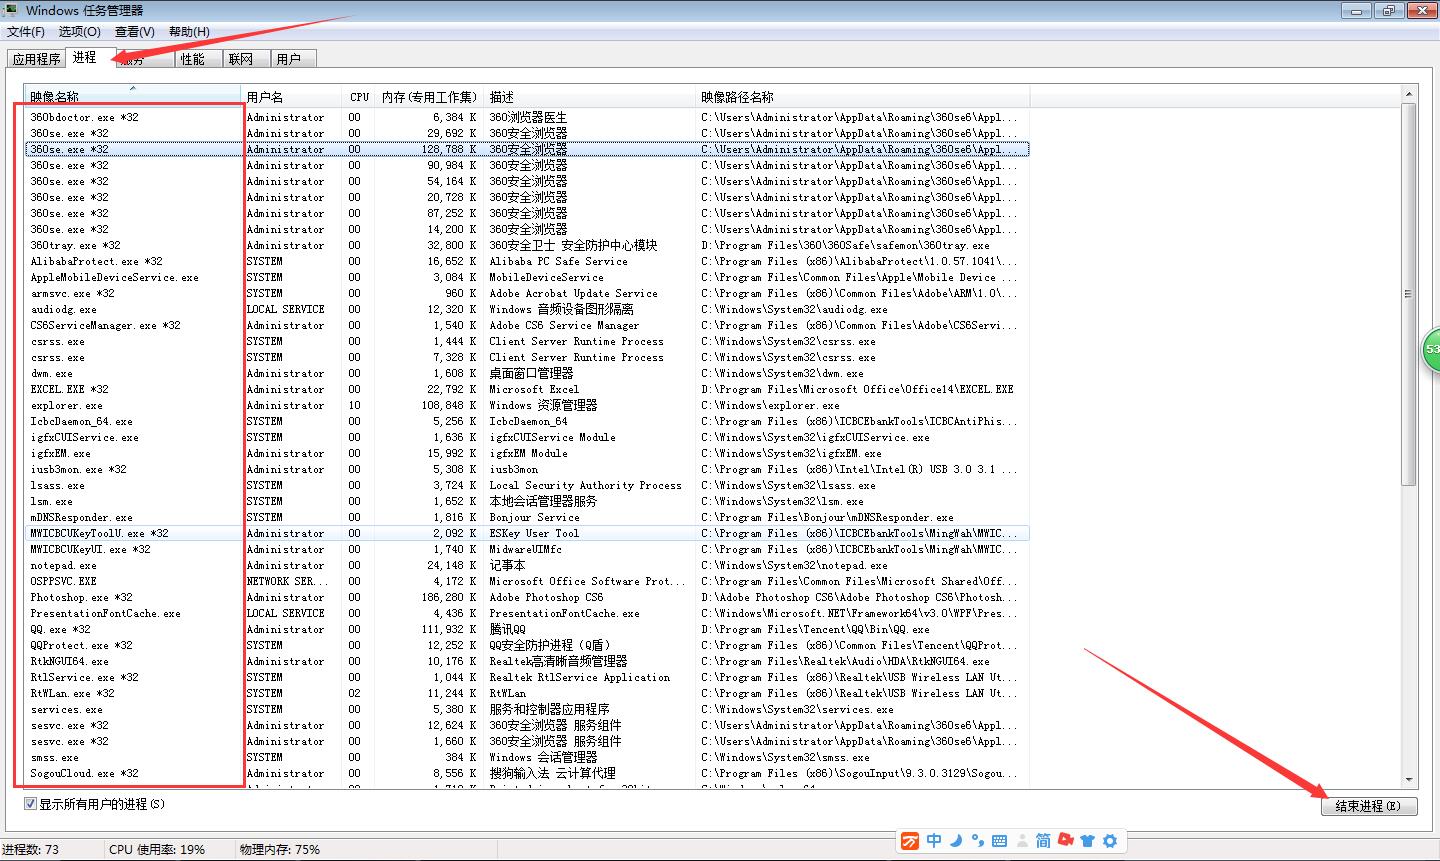Select the QQ.exe *32 process
The height and width of the screenshot is (861, 1440).
(x=527, y=629)
